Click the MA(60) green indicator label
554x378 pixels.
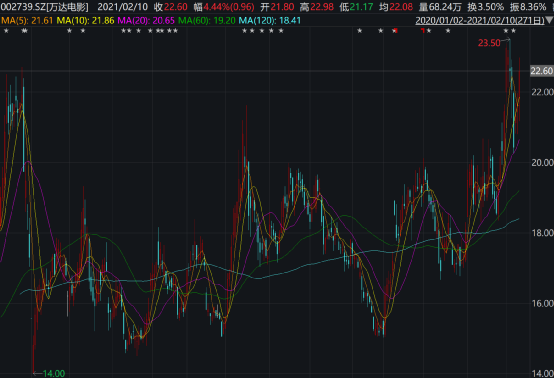click(207, 20)
